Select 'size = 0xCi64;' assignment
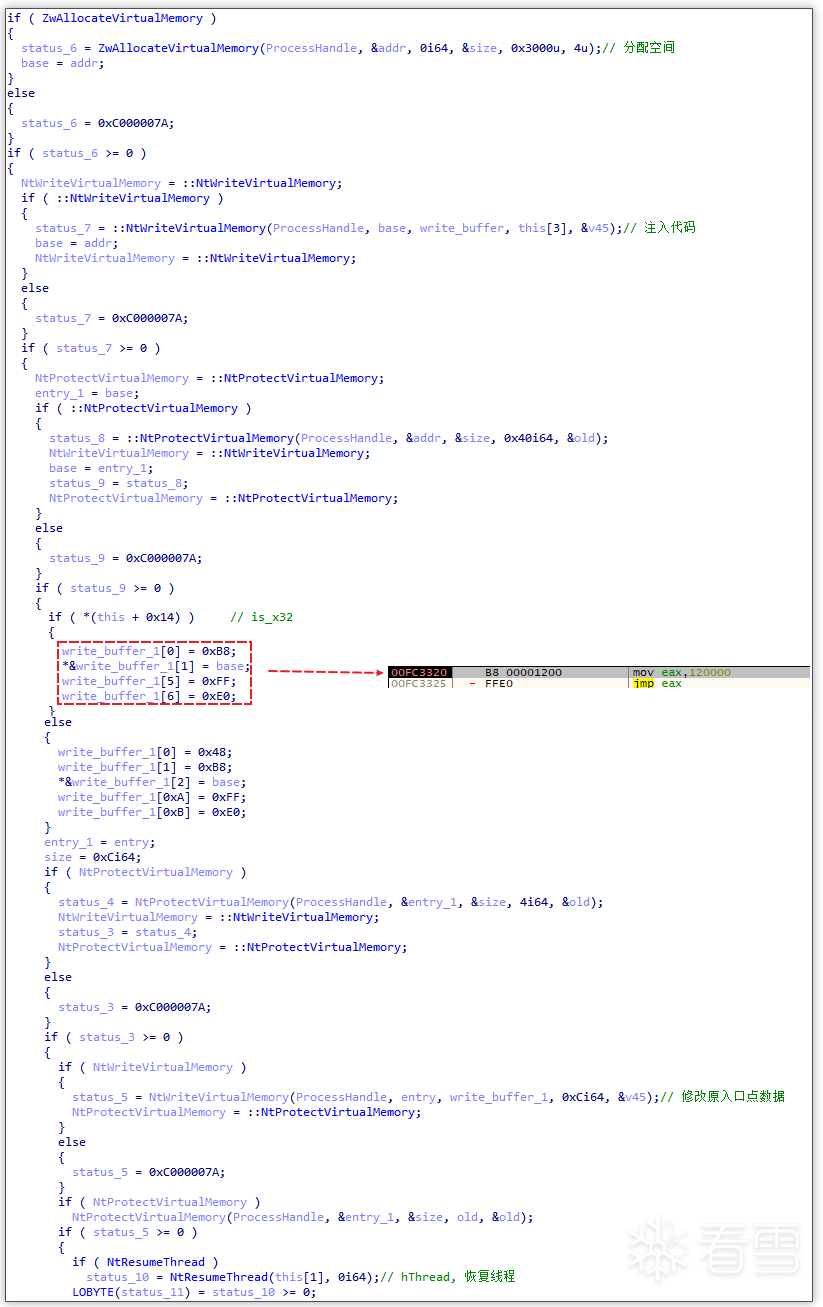The height and width of the screenshot is (1307, 823). click(x=93, y=857)
